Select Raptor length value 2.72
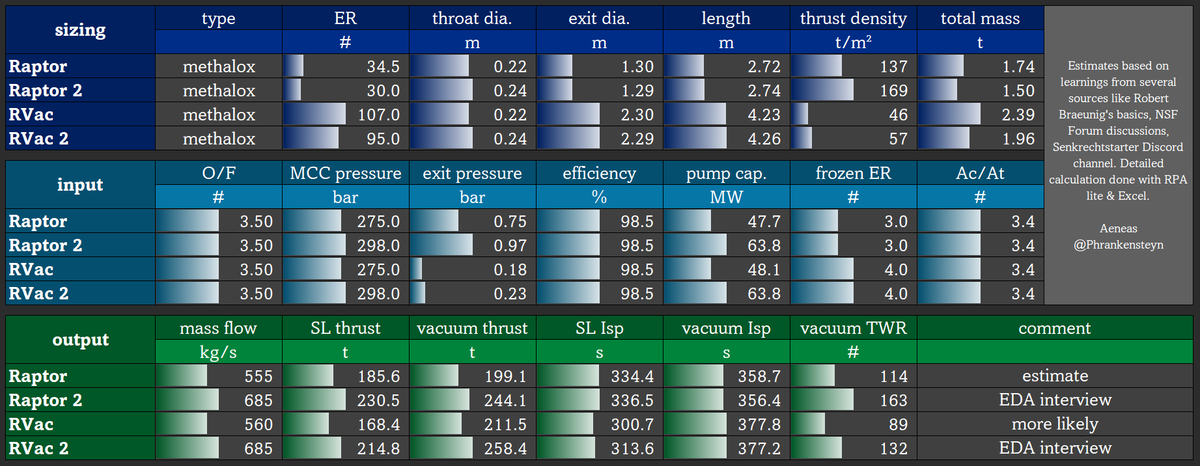1200x466 pixels. pos(725,67)
